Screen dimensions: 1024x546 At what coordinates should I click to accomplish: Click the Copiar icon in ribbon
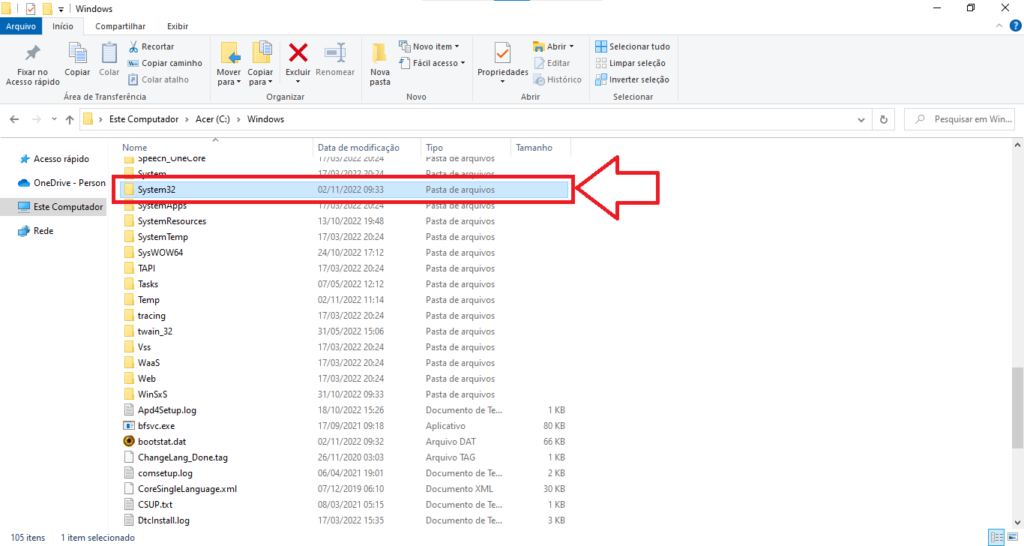(x=77, y=53)
